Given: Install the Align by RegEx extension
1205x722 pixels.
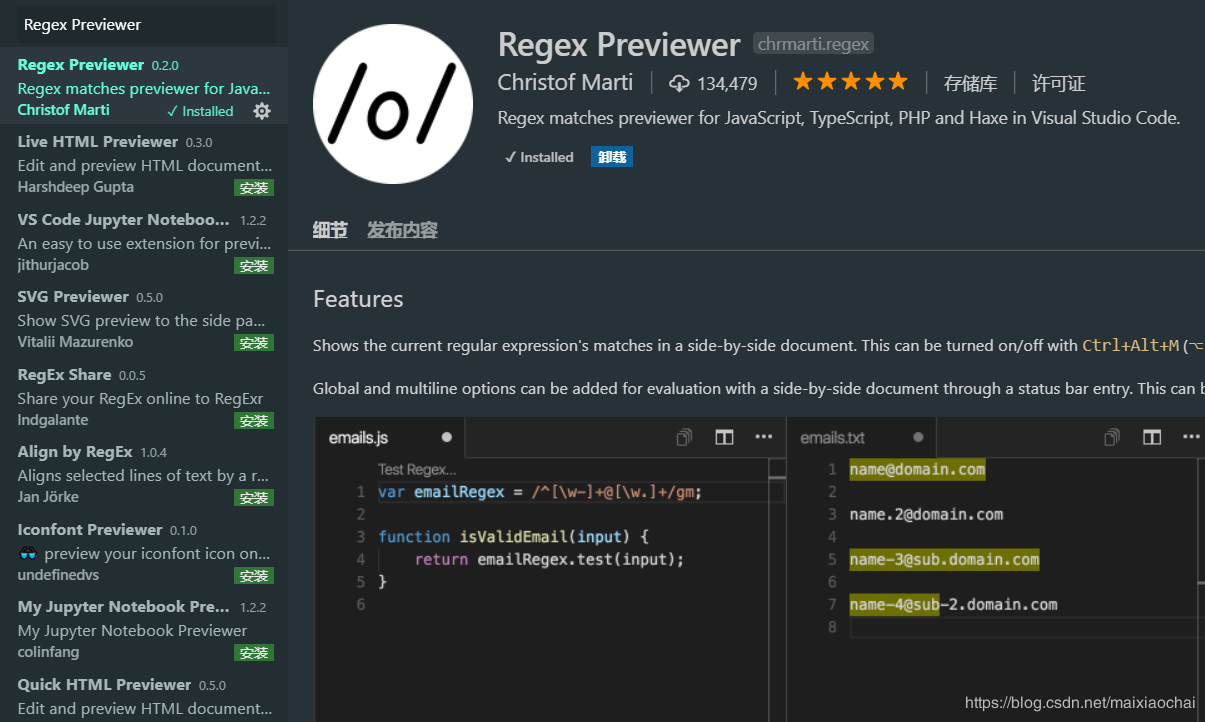Looking at the screenshot, I should click(x=254, y=498).
